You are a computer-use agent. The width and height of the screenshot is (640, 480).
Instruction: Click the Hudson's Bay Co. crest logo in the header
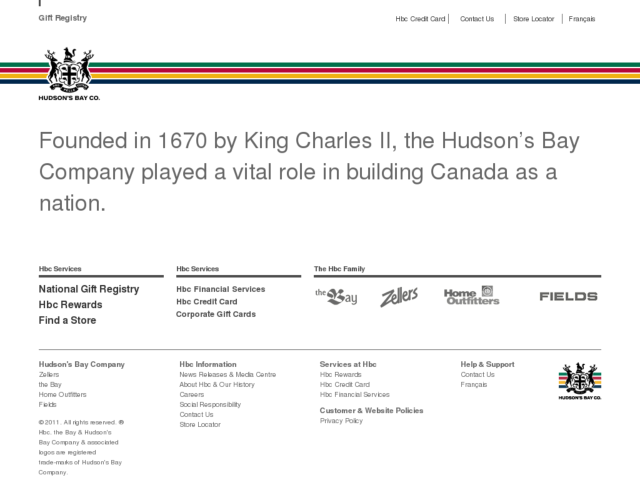69,74
